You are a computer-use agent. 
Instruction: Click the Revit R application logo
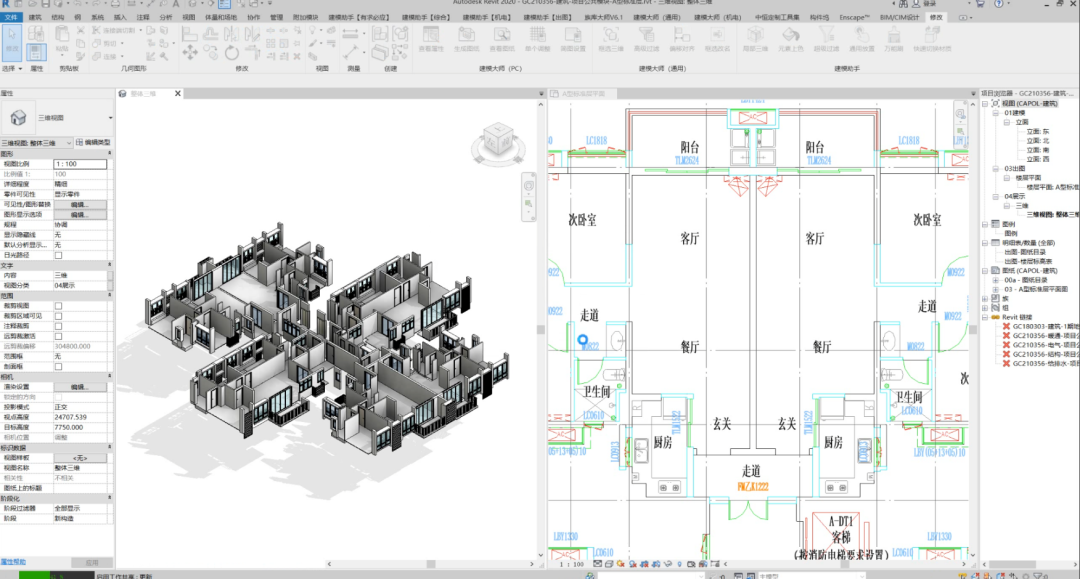[x=7, y=3]
